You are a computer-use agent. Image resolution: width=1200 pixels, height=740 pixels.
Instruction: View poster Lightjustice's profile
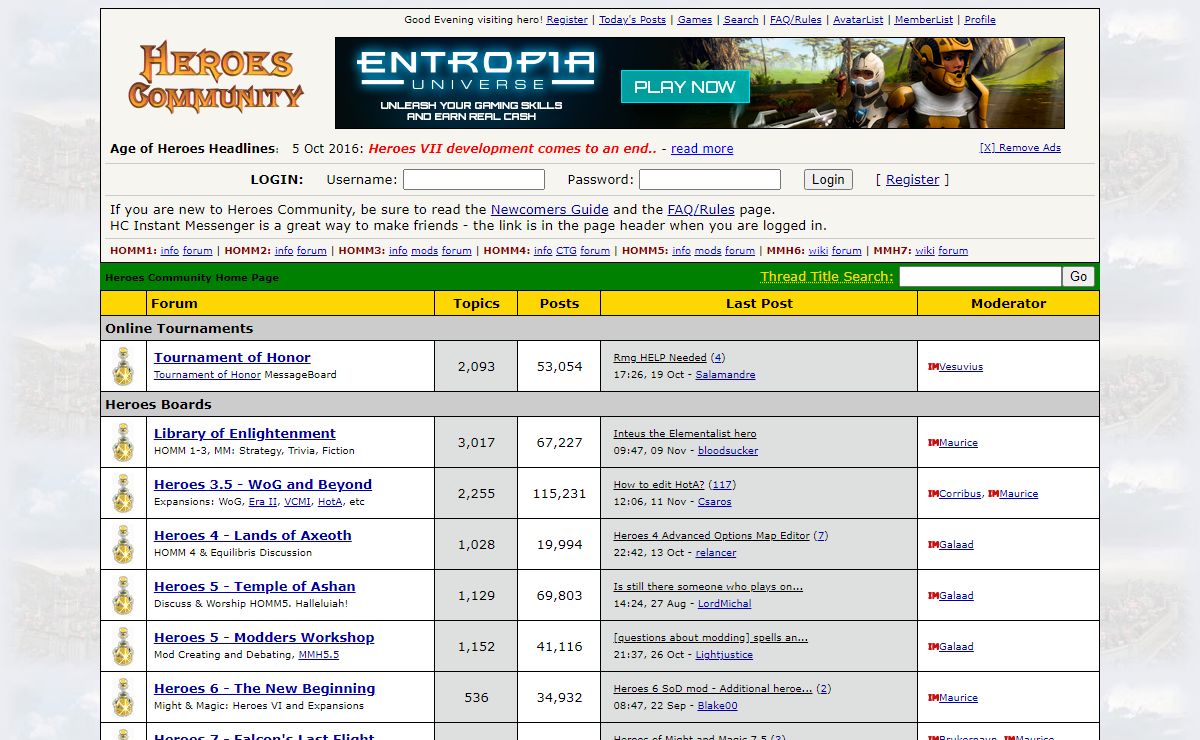coord(724,655)
